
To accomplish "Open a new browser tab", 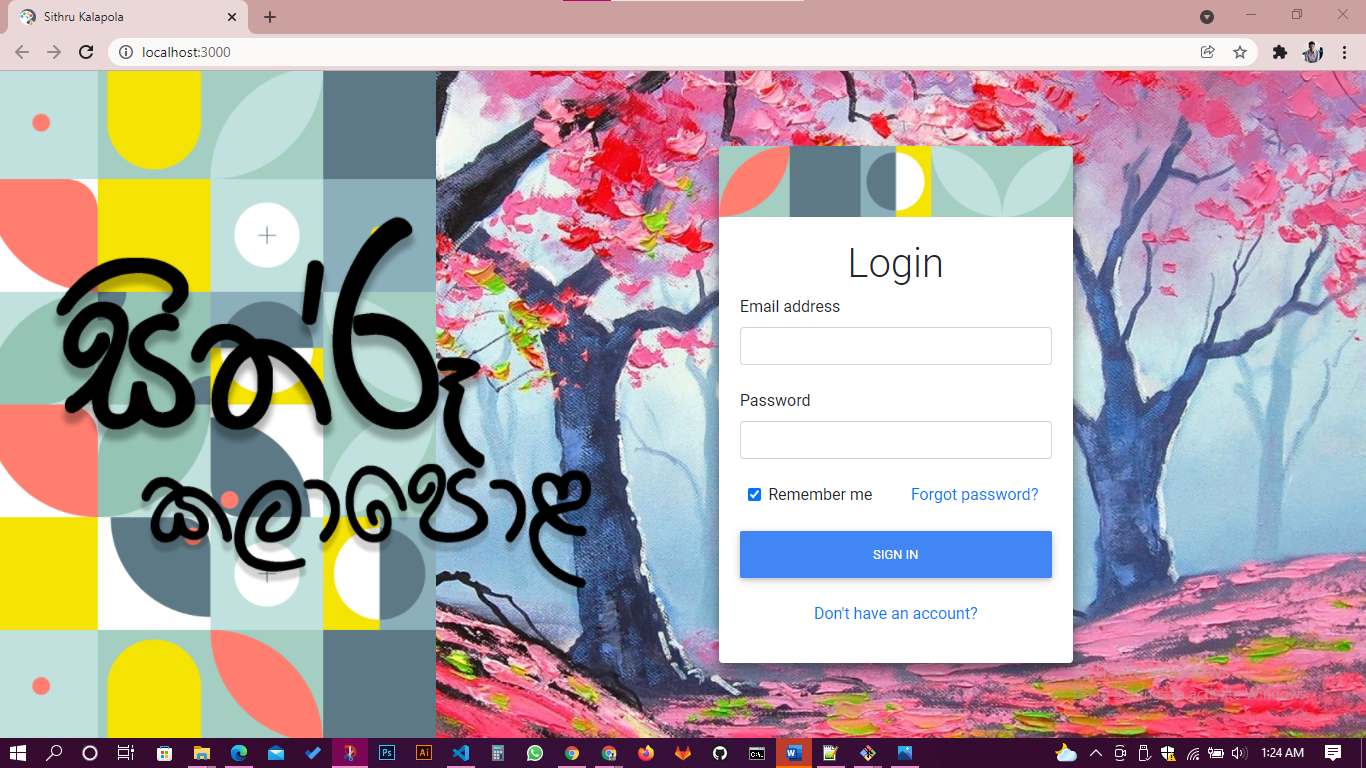I will click(x=270, y=17).
